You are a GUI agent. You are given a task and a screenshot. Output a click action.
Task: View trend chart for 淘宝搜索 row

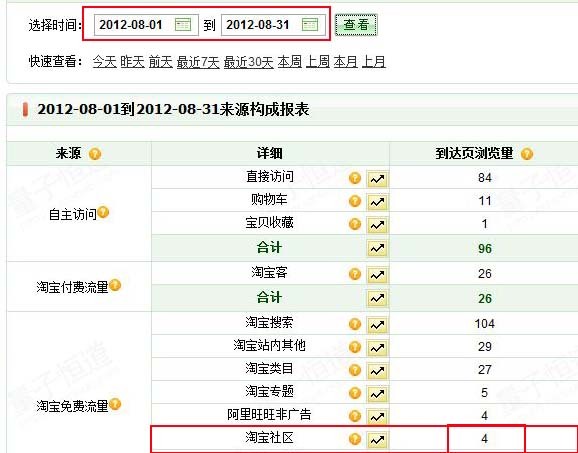pos(377,324)
